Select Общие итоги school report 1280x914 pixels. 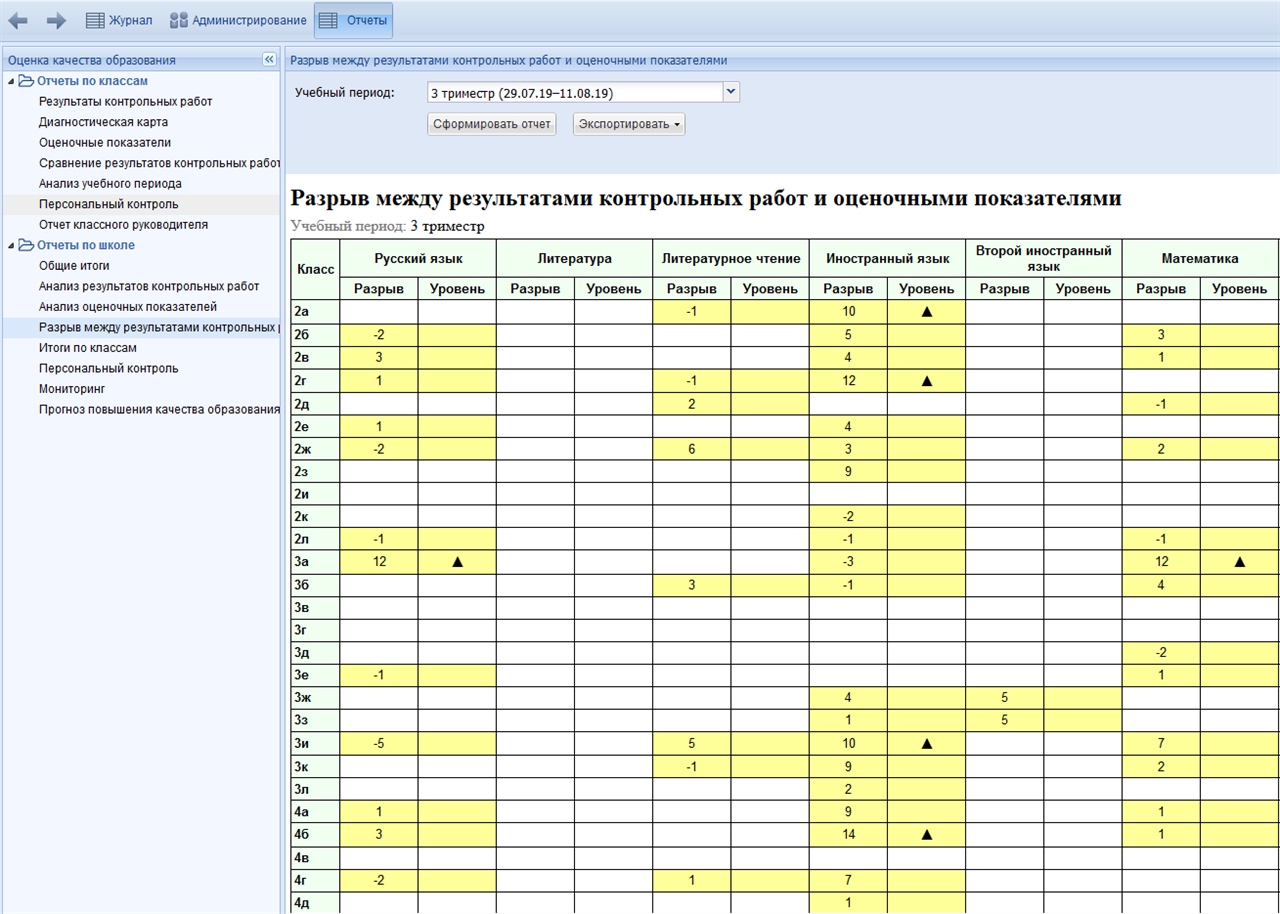(74, 266)
